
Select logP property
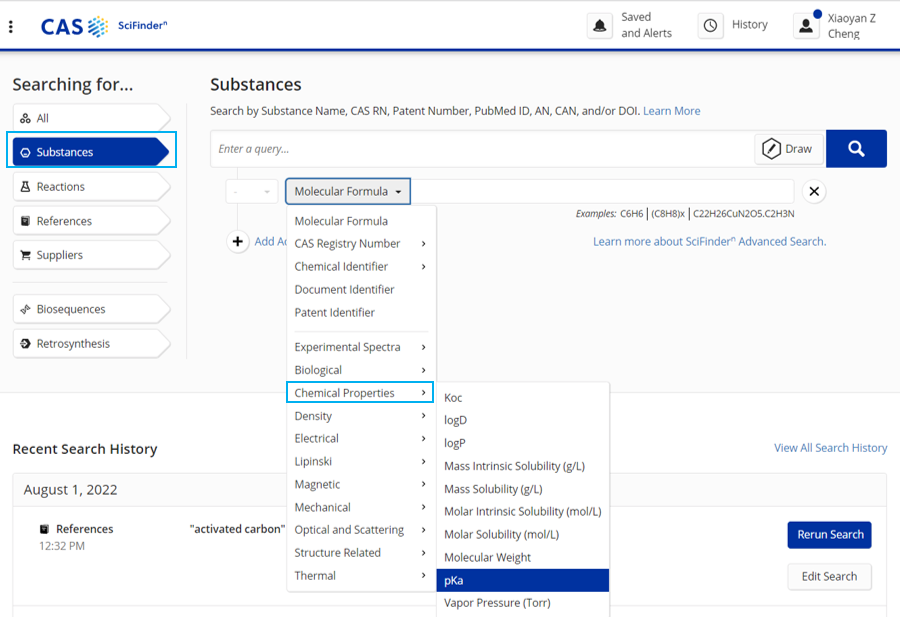522,443
